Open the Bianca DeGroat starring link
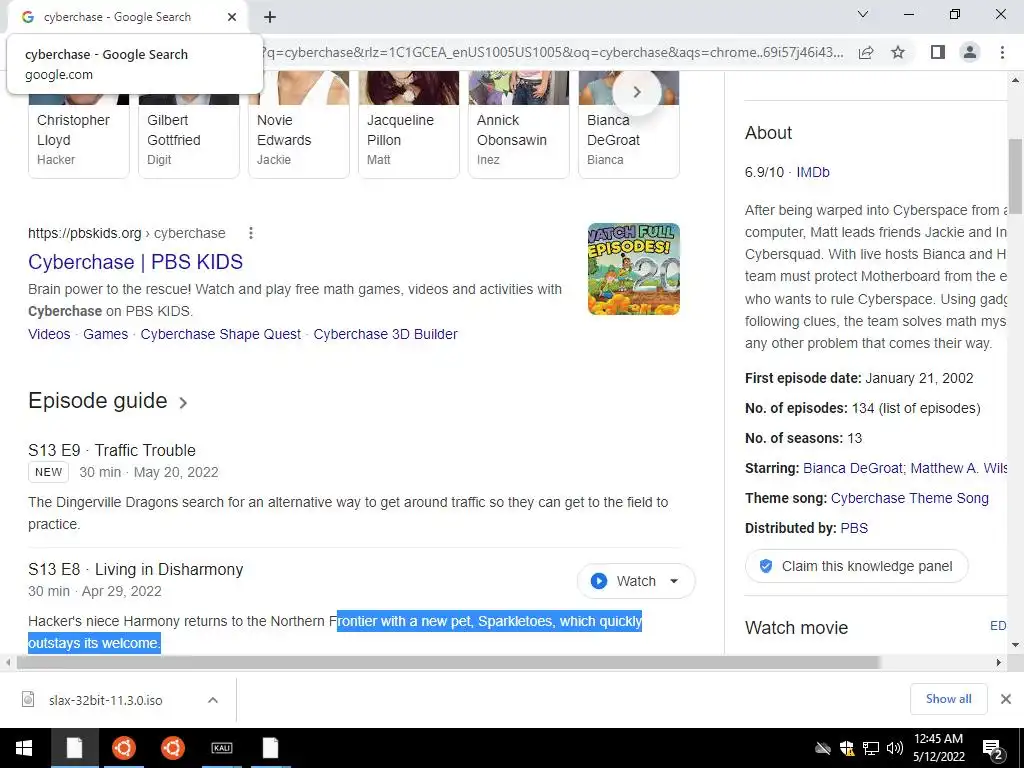1024x768 pixels. (x=853, y=468)
